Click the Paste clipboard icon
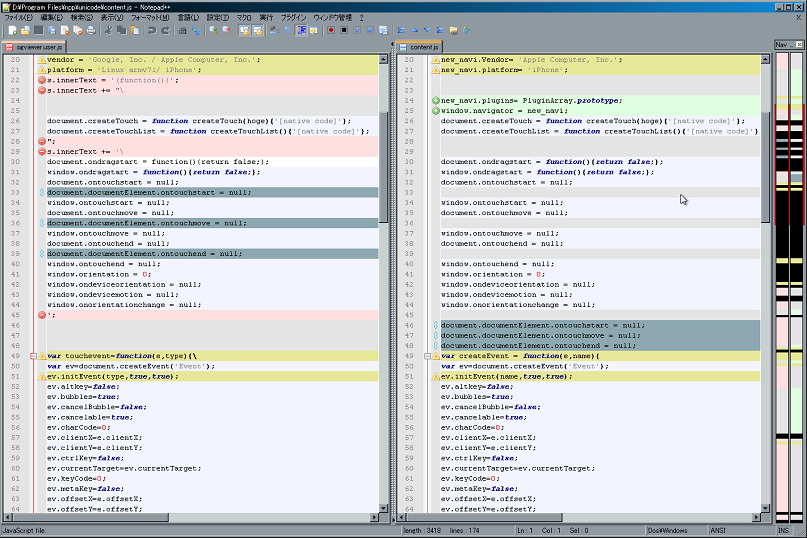This screenshot has height=538, width=807. click(x=134, y=30)
